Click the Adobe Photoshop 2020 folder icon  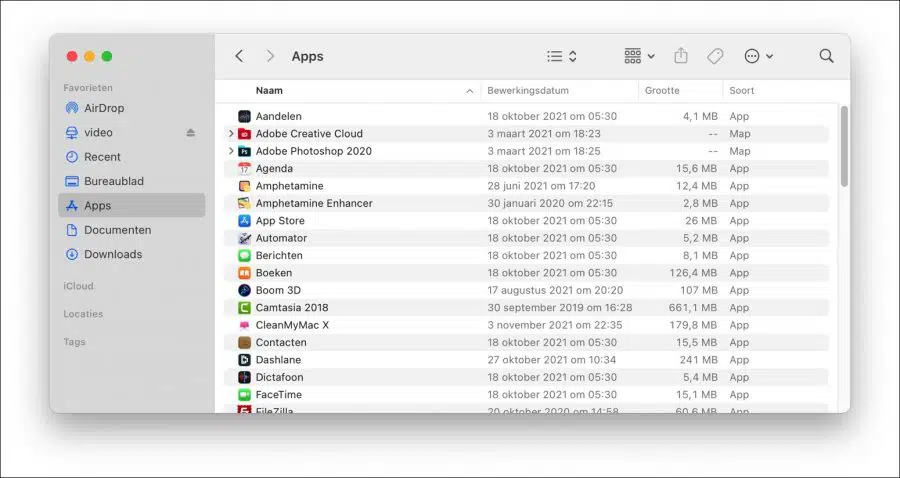[x=245, y=151]
